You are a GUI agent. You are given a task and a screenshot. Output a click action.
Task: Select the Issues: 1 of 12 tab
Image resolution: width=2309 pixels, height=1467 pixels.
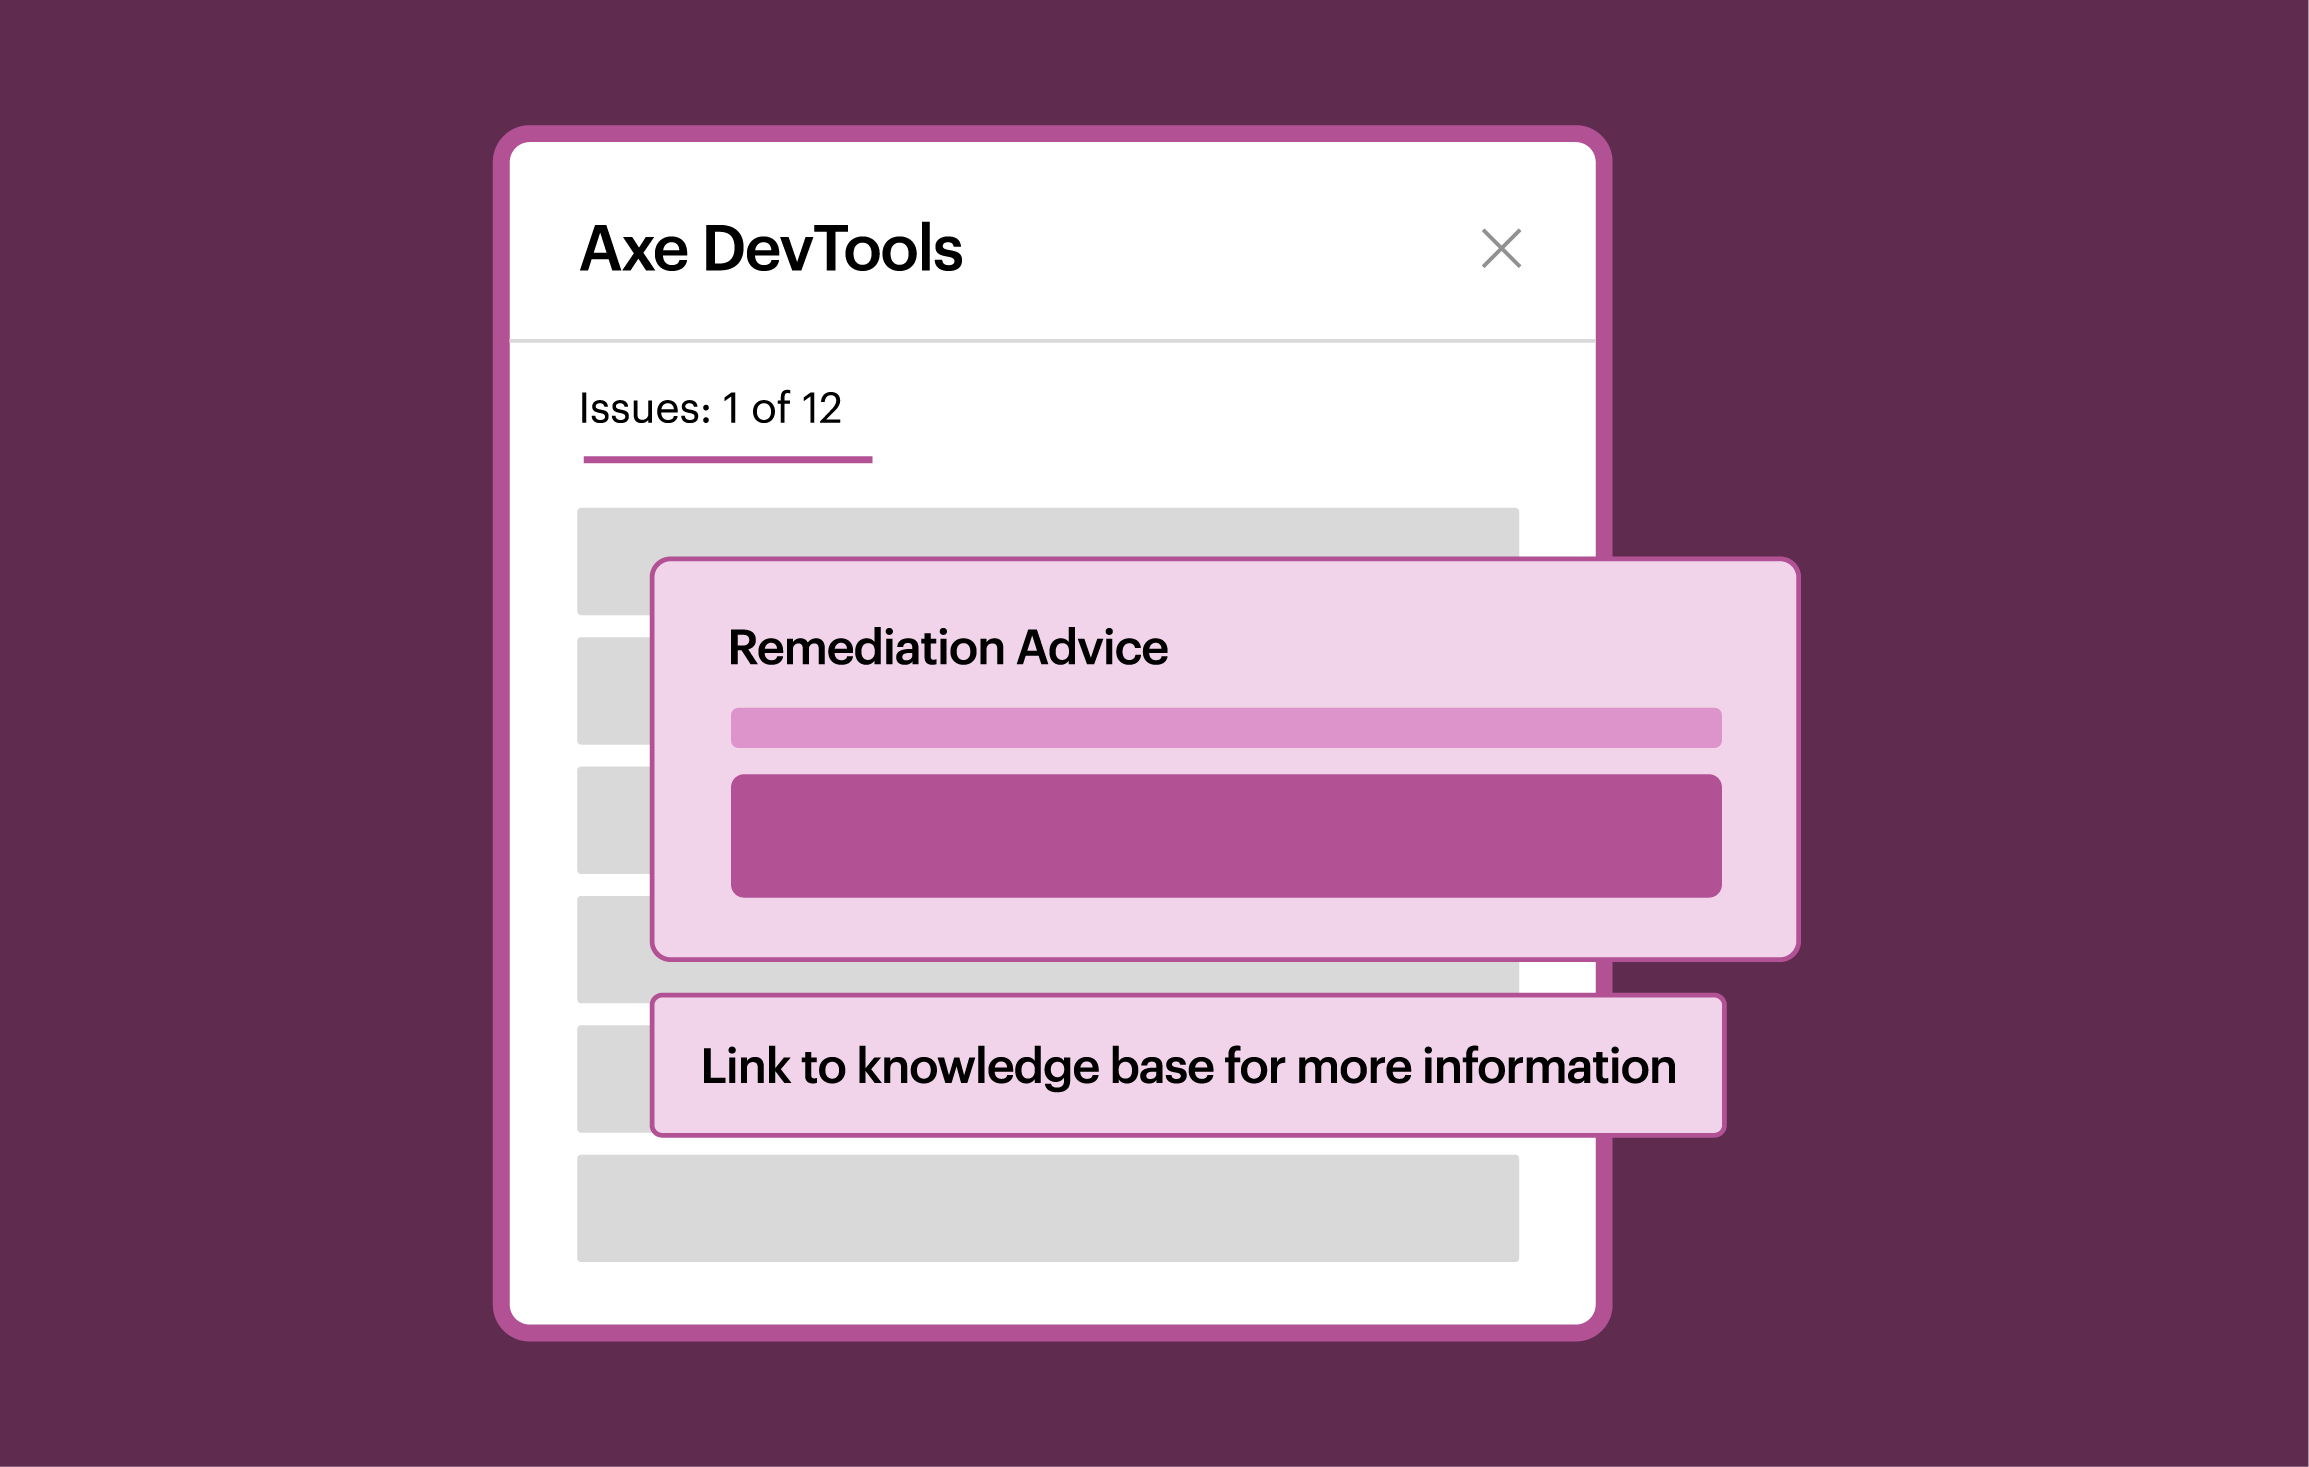tap(711, 408)
